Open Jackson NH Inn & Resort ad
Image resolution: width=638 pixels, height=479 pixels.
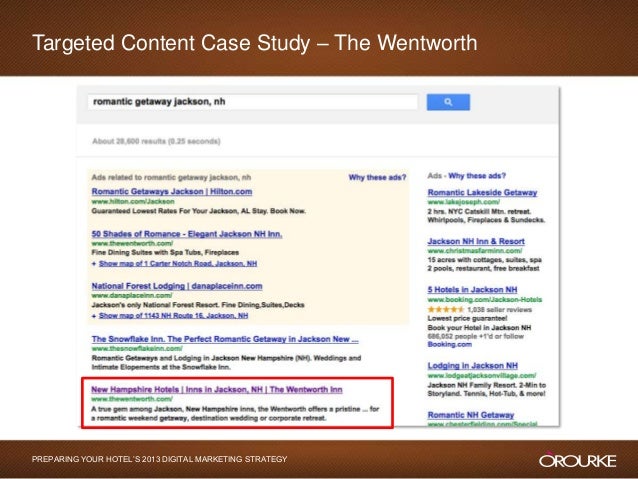pos(476,241)
